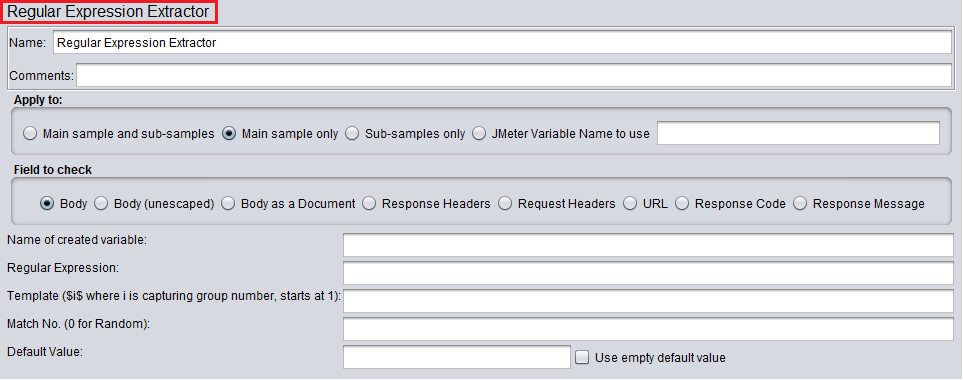The width and height of the screenshot is (963, 380).
Task: Choose 'URL' as field to check
Action: point(630,203)
